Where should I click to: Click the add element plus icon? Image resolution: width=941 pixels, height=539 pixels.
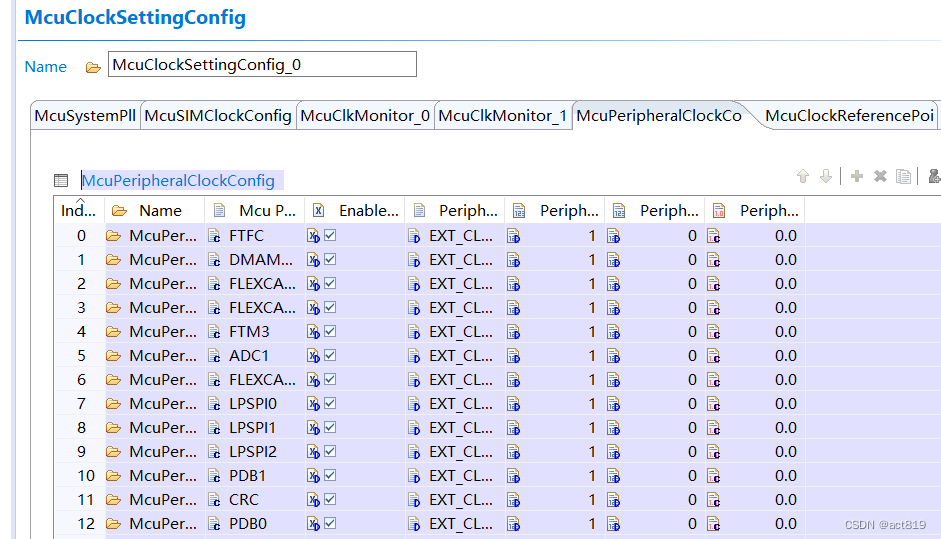point(857,177)
